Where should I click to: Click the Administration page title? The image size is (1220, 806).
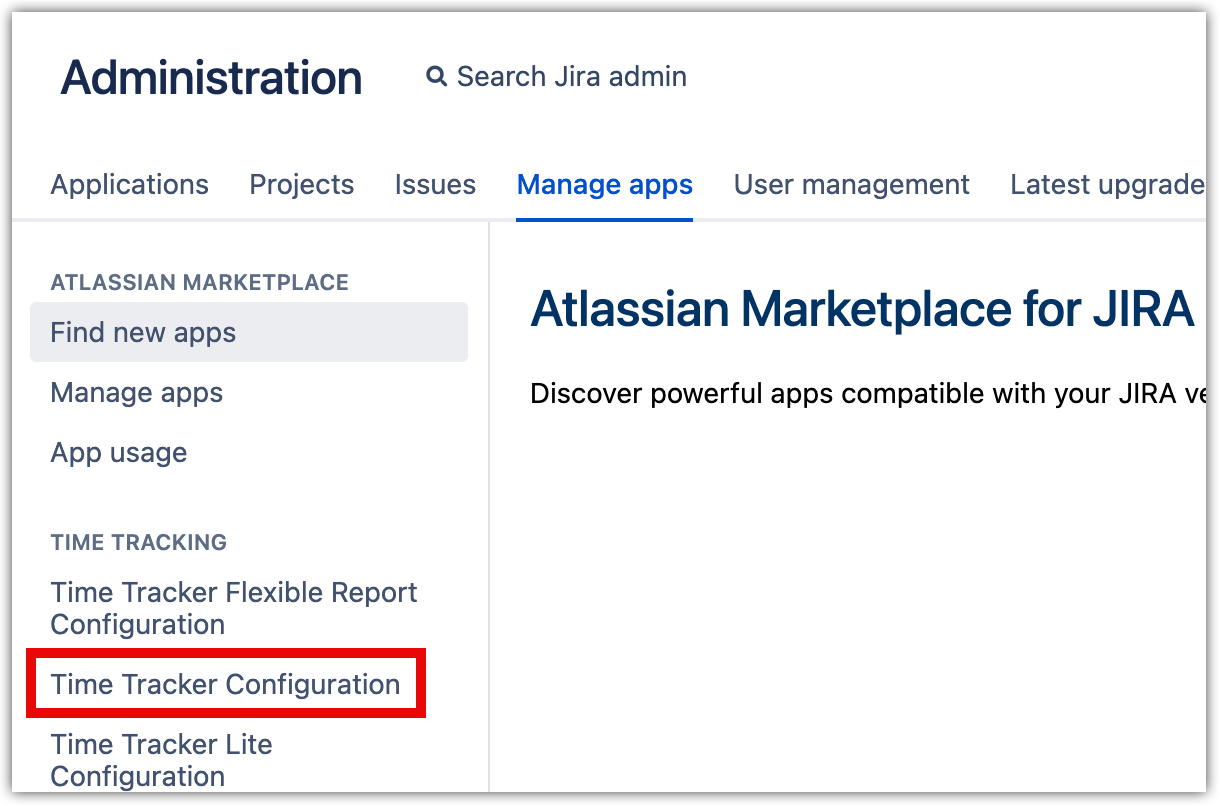[211, 78]
